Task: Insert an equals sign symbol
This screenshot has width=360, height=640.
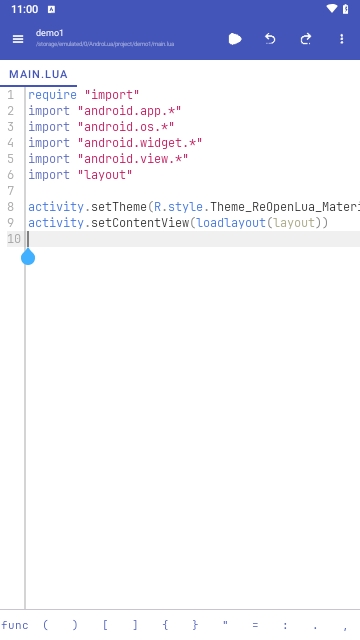Action: click(x=255, y=625)
